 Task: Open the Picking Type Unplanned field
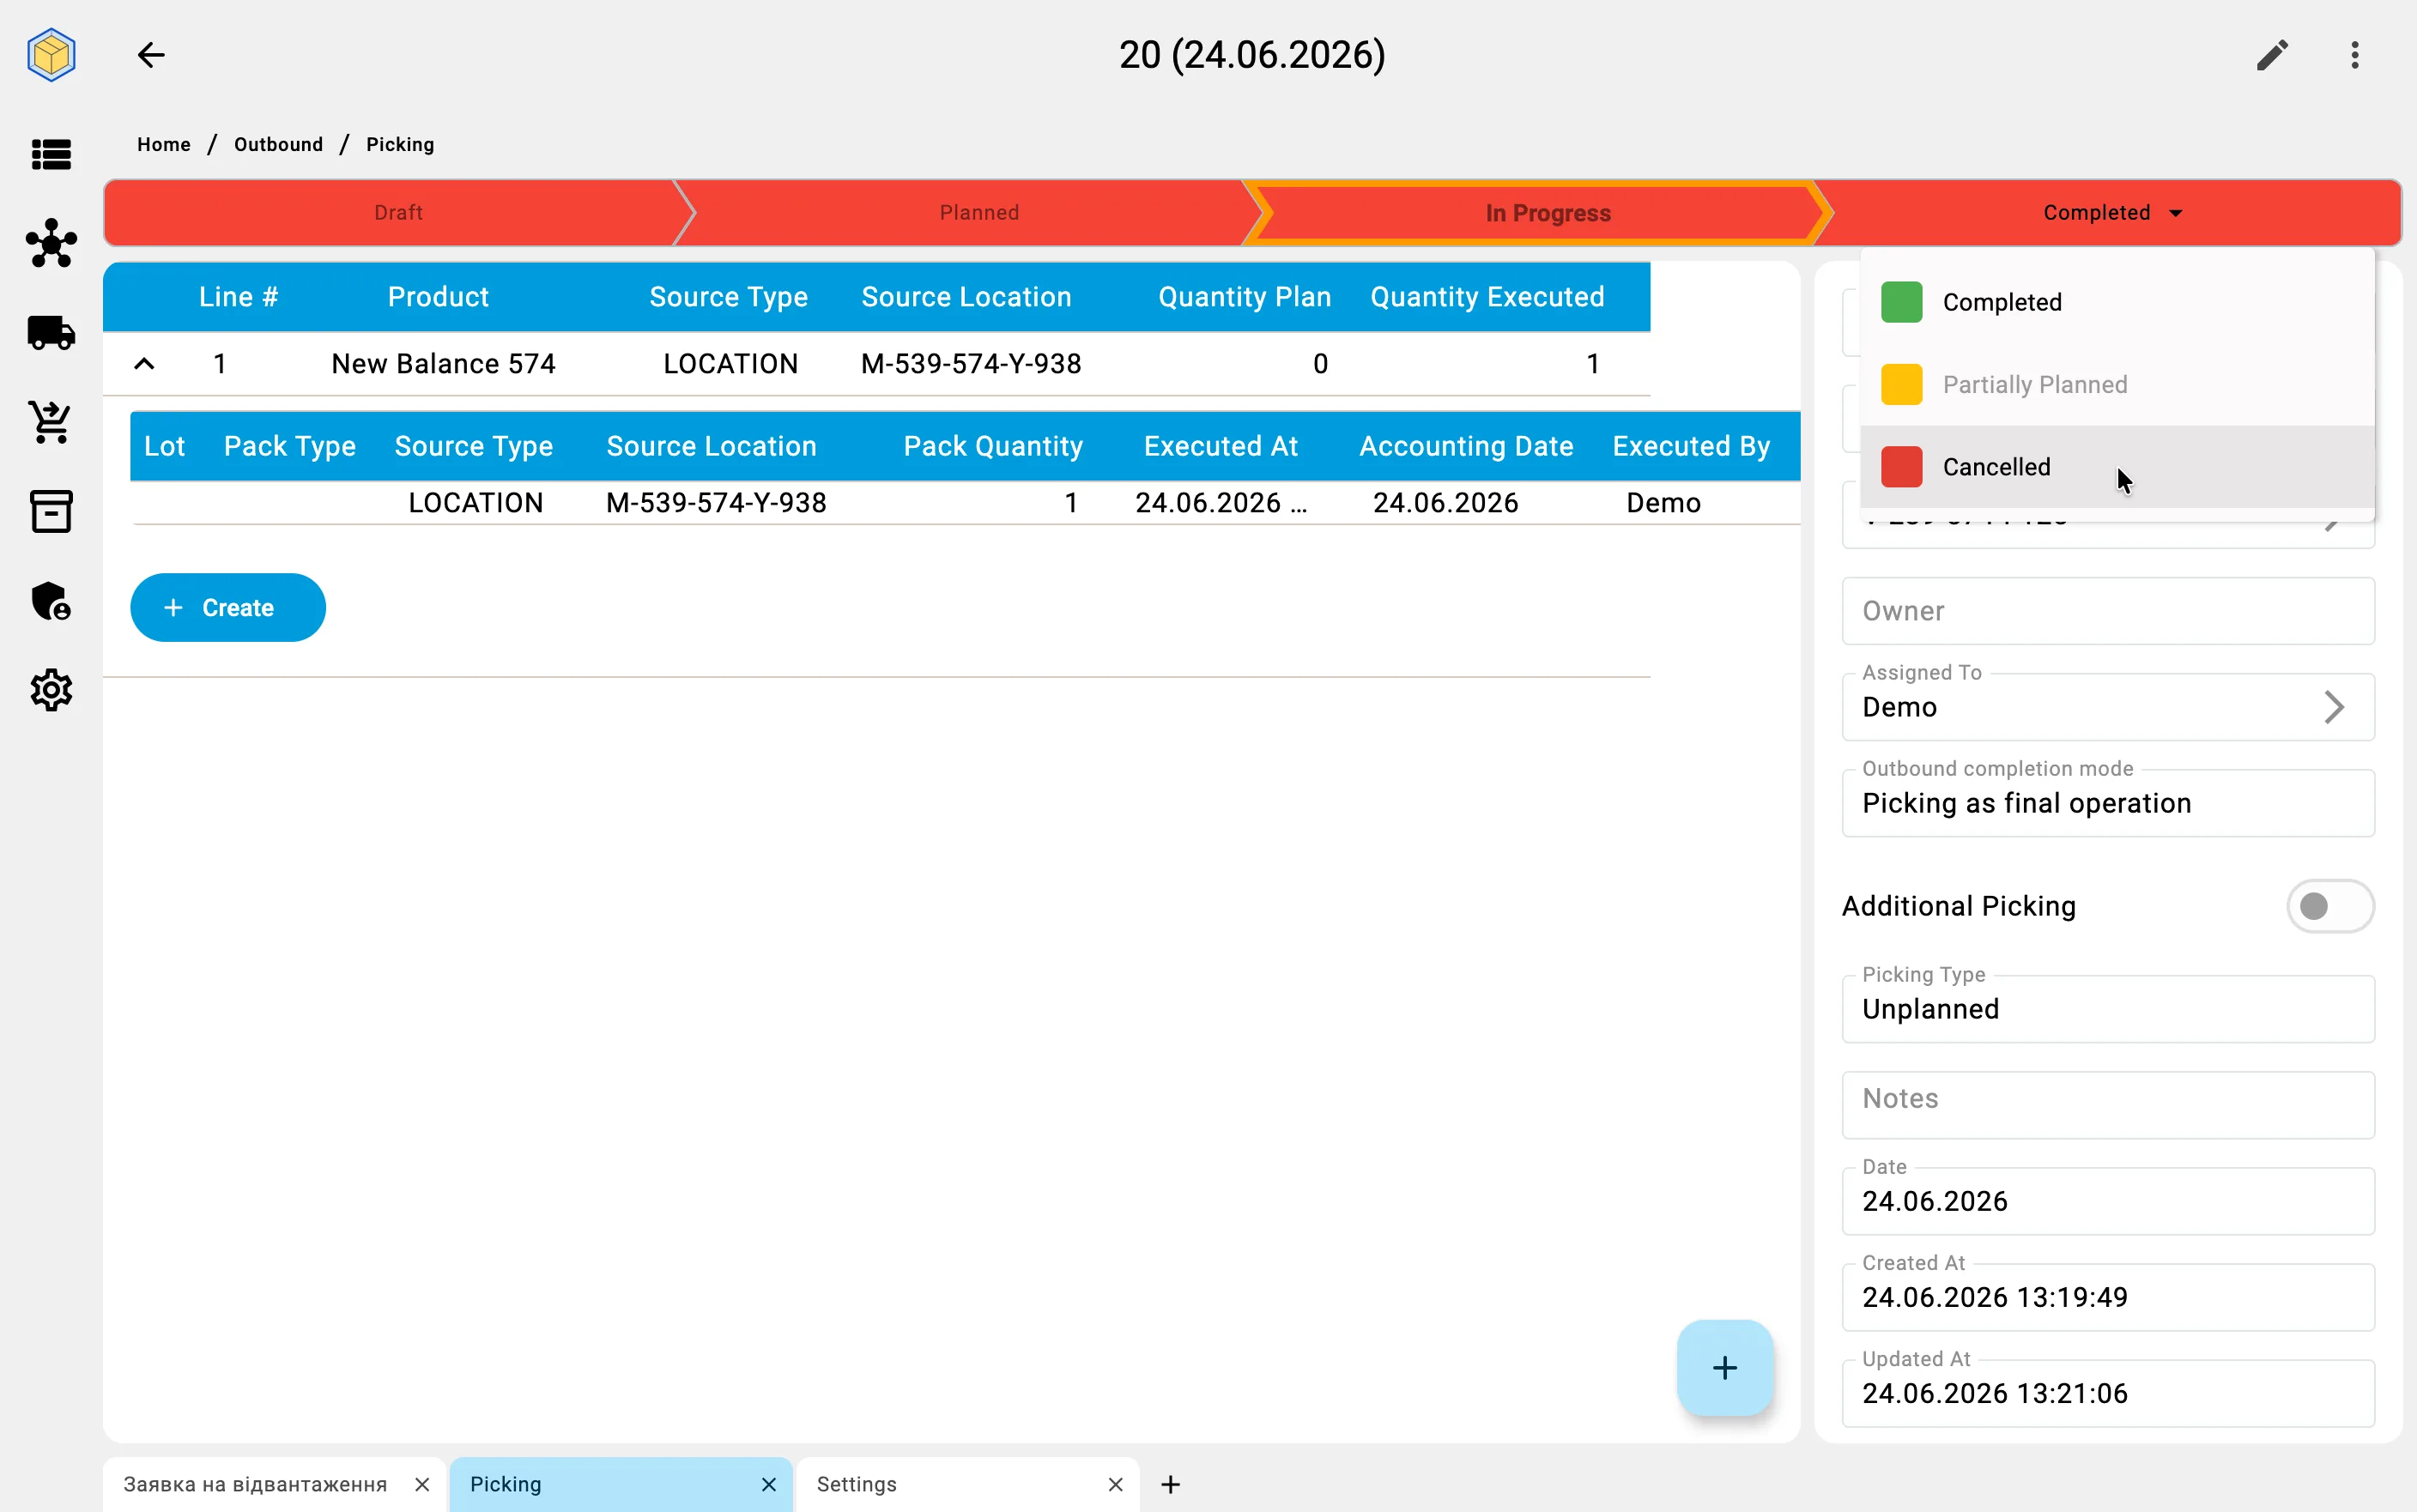coord(2108,1009)
